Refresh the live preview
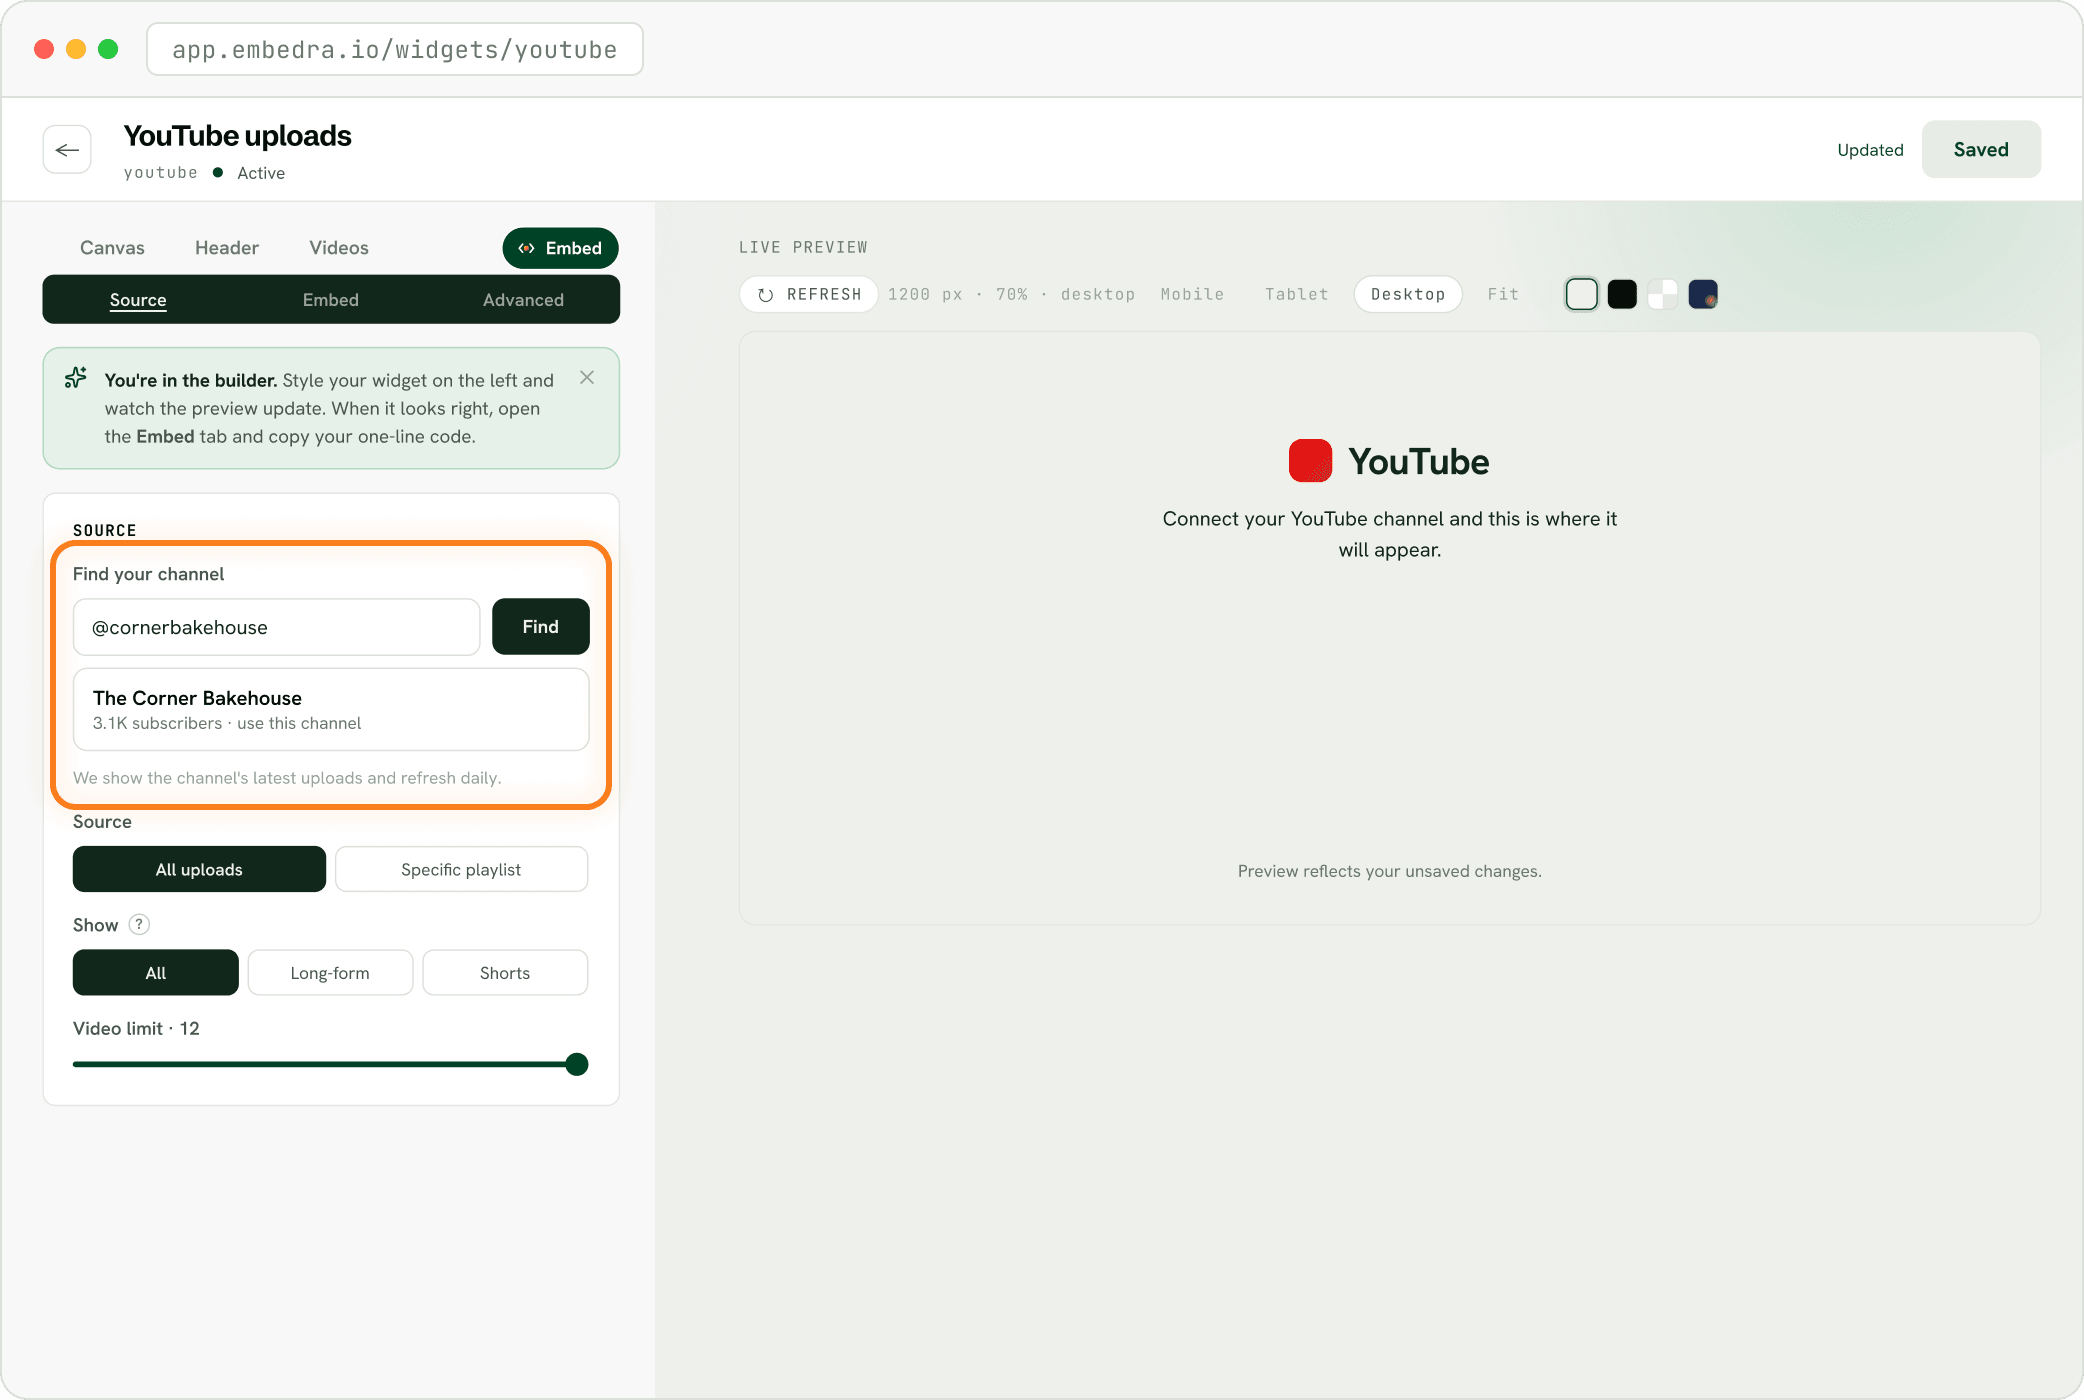This screenshot has height=1400, width=2084. click(x=809, y=294)
